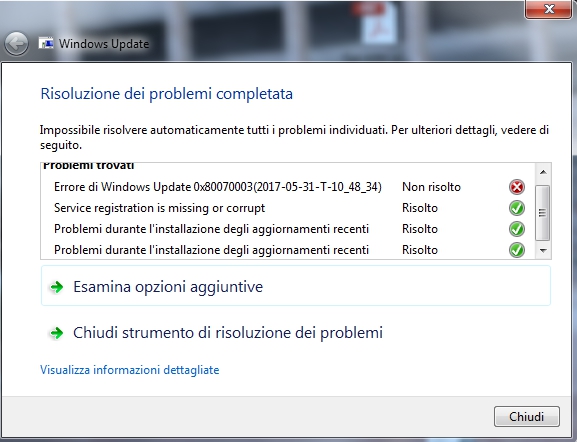This screenshot has height=442, width=577.
Task: Select last Problemi durante l'installazione row
Action: (x=288, y=250)
